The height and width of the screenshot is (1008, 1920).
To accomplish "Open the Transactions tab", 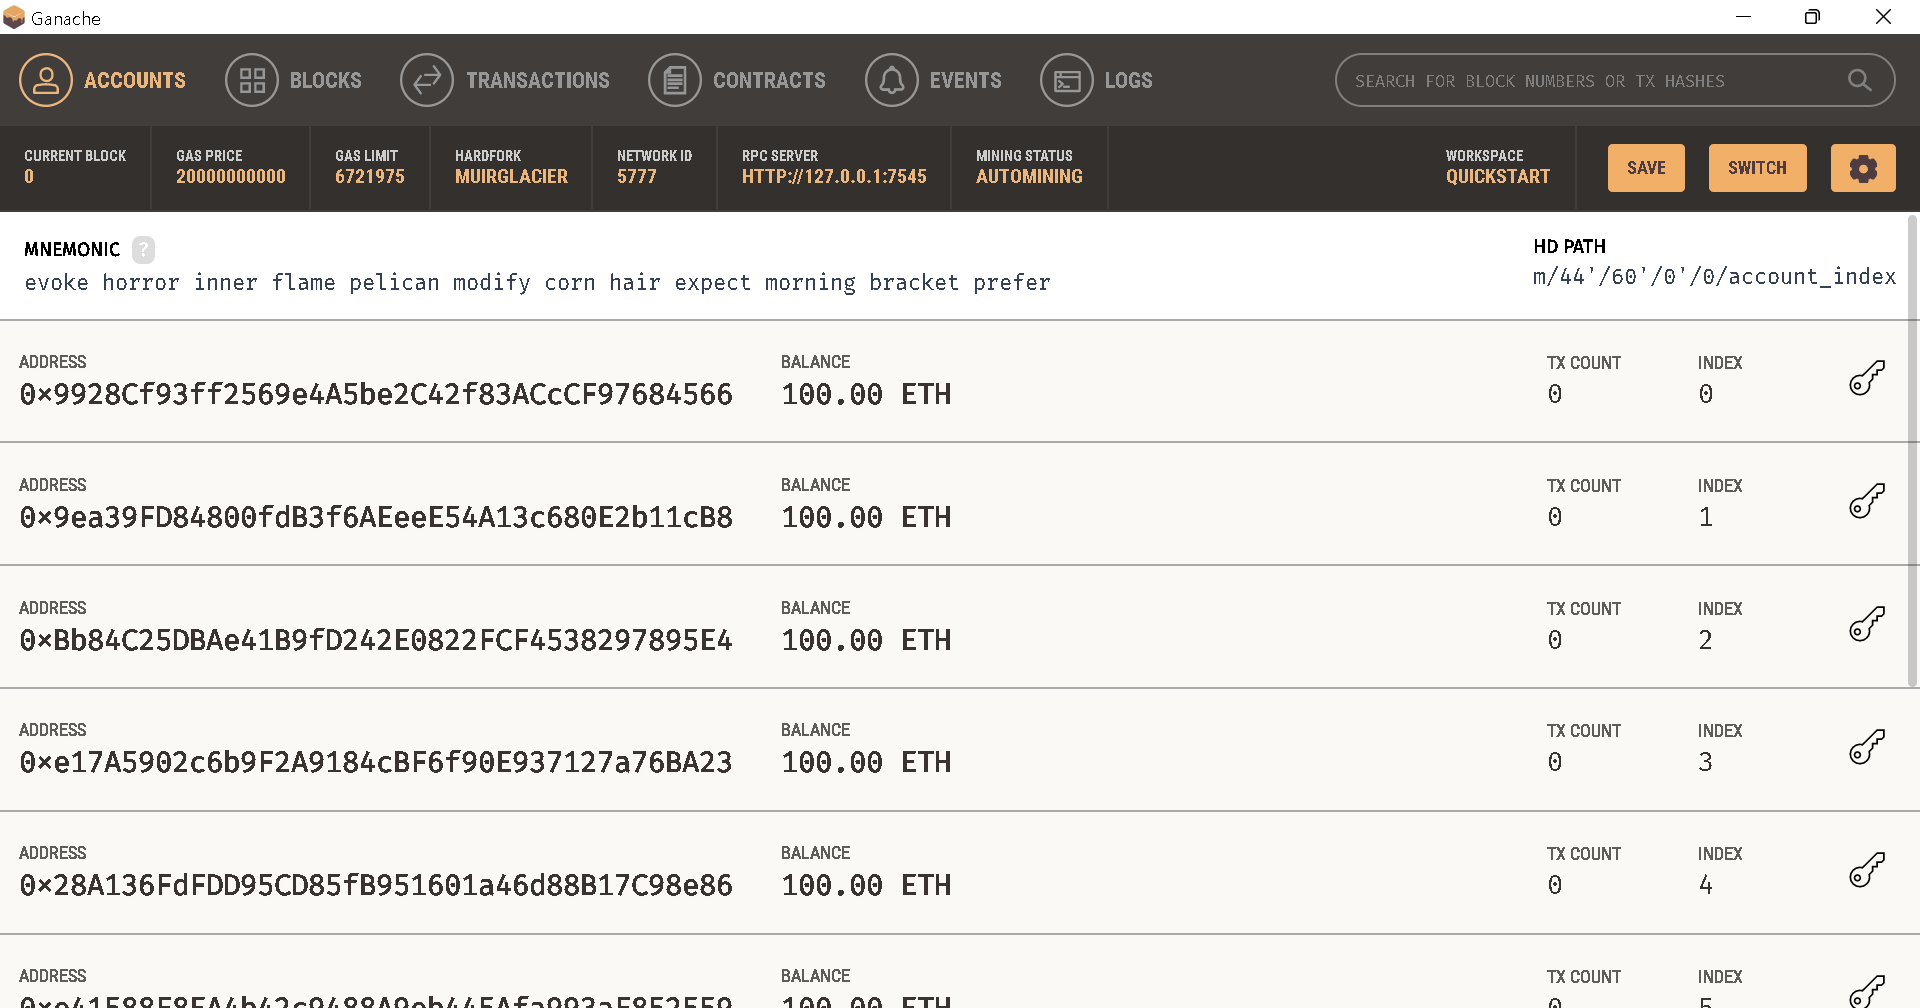I will tap(505, 80).
